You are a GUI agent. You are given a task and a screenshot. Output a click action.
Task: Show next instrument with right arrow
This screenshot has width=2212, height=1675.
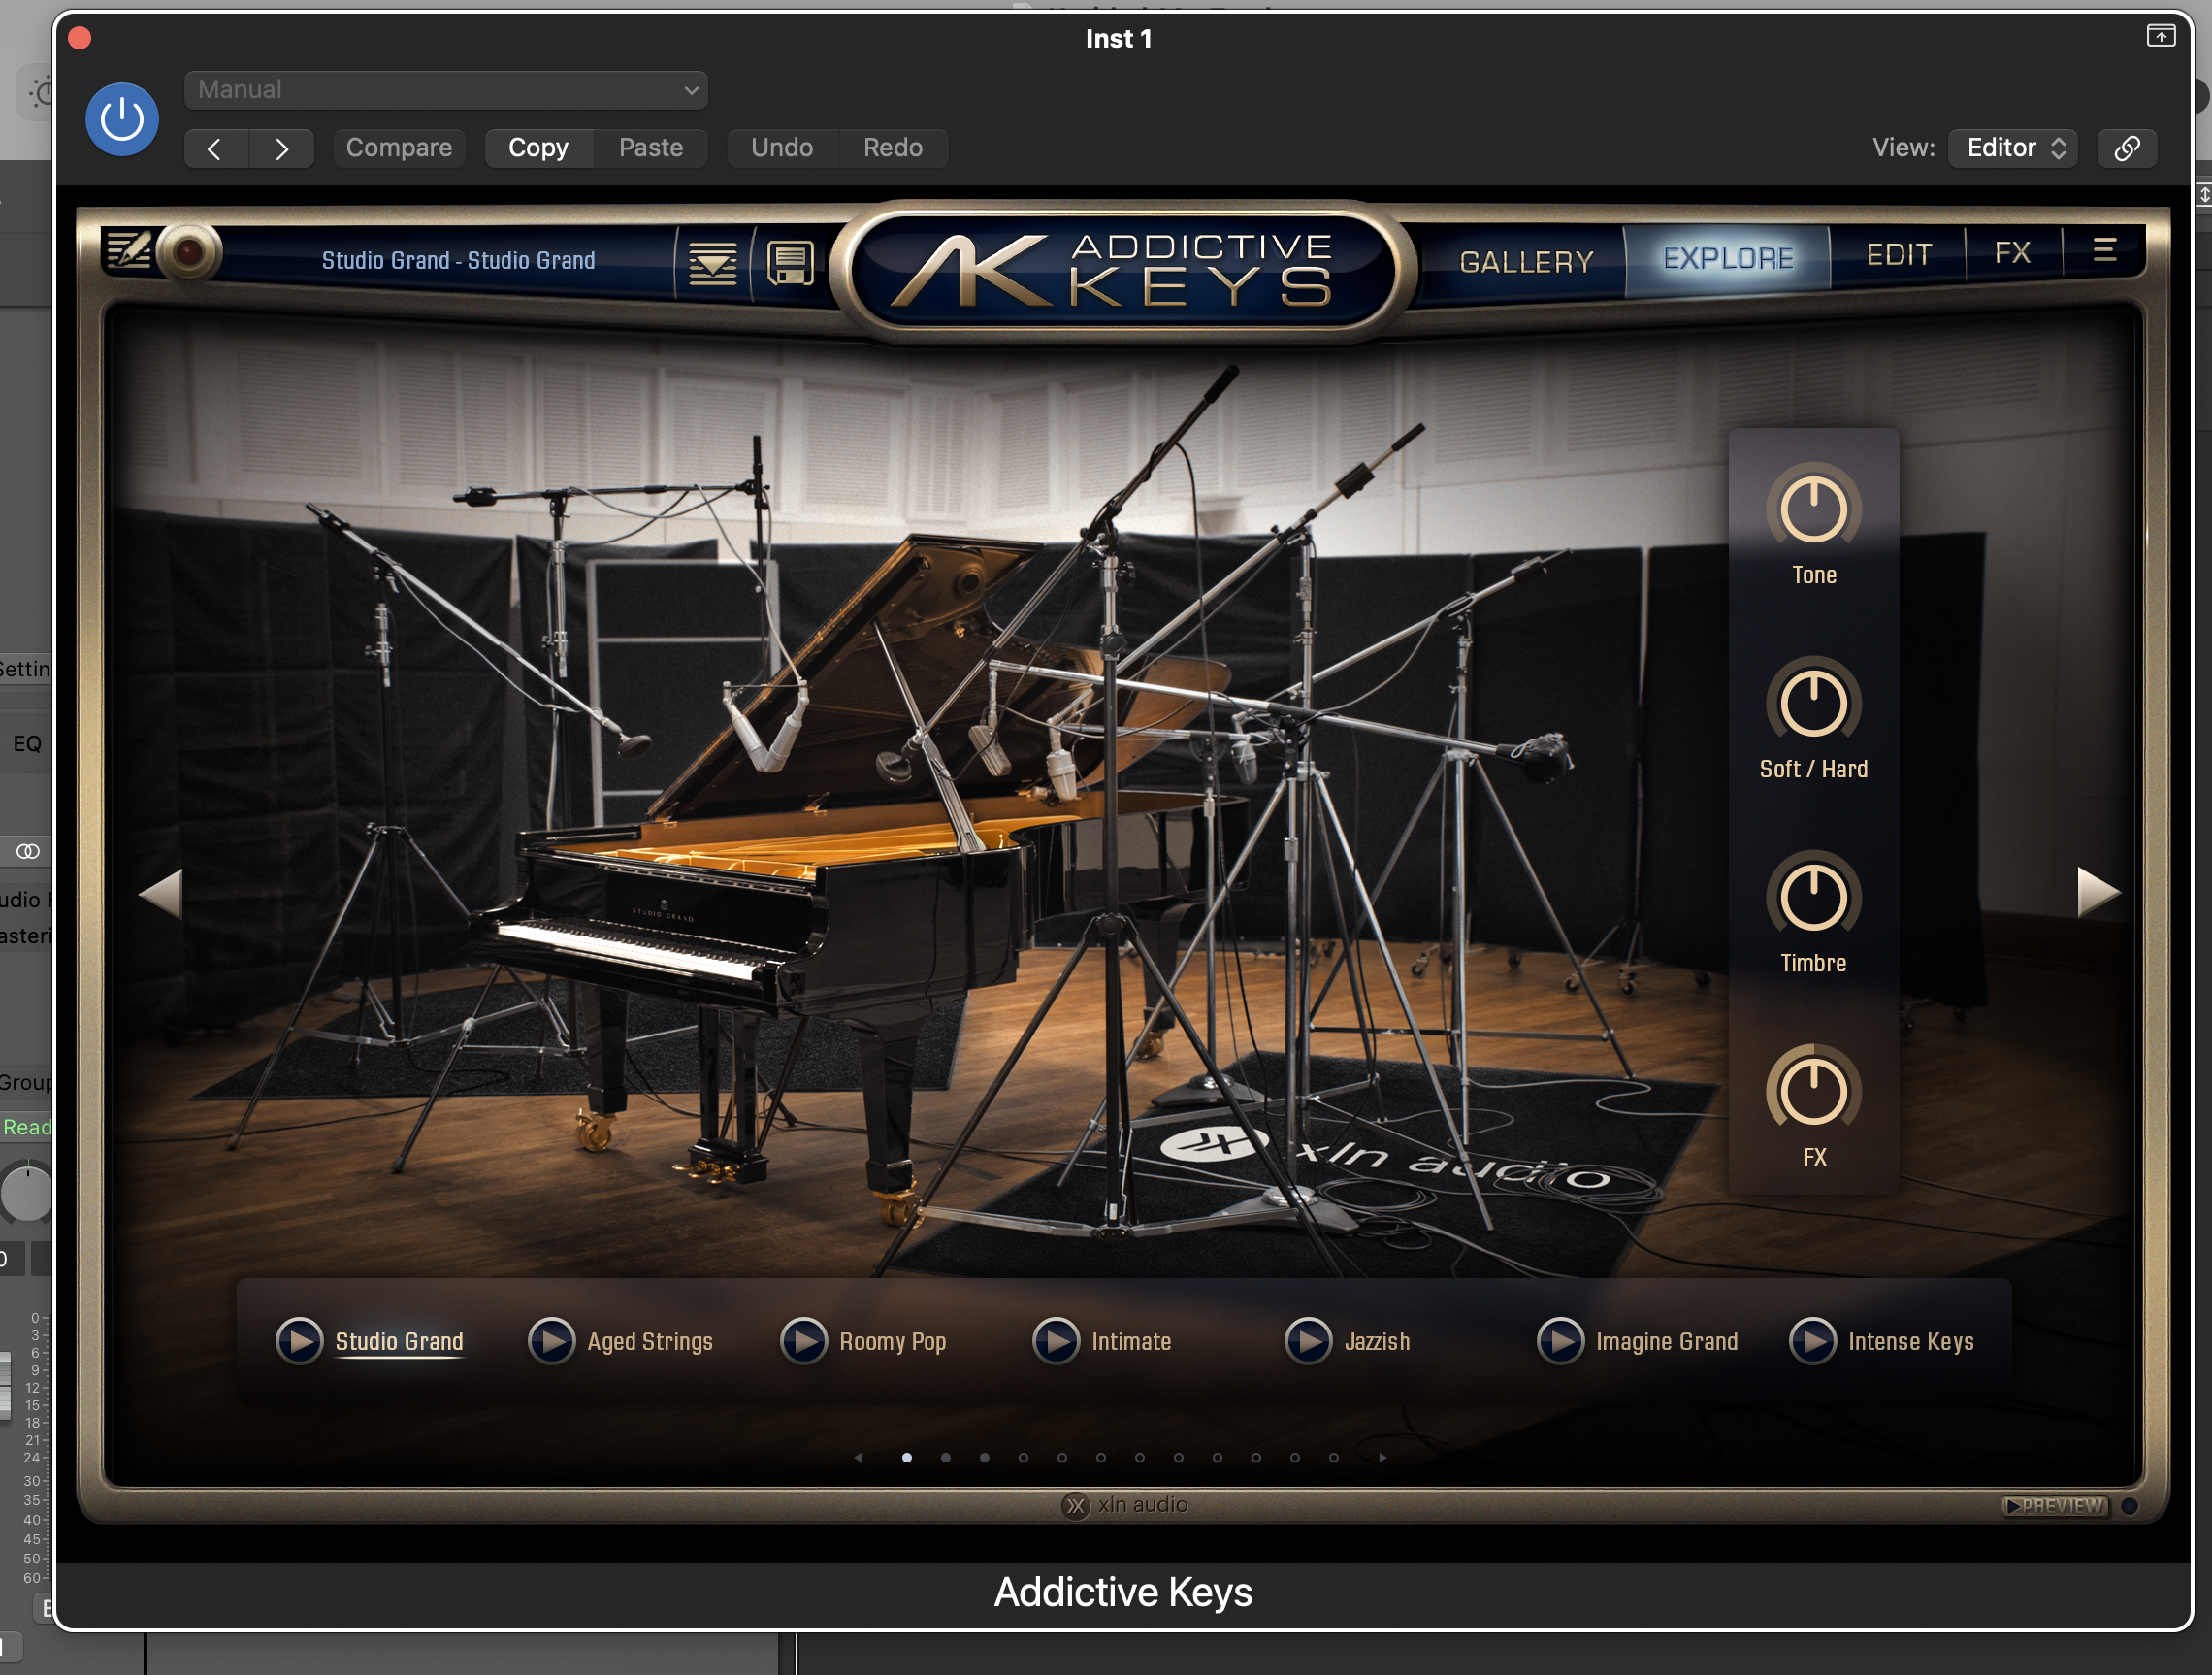(x=2098, y=892)
